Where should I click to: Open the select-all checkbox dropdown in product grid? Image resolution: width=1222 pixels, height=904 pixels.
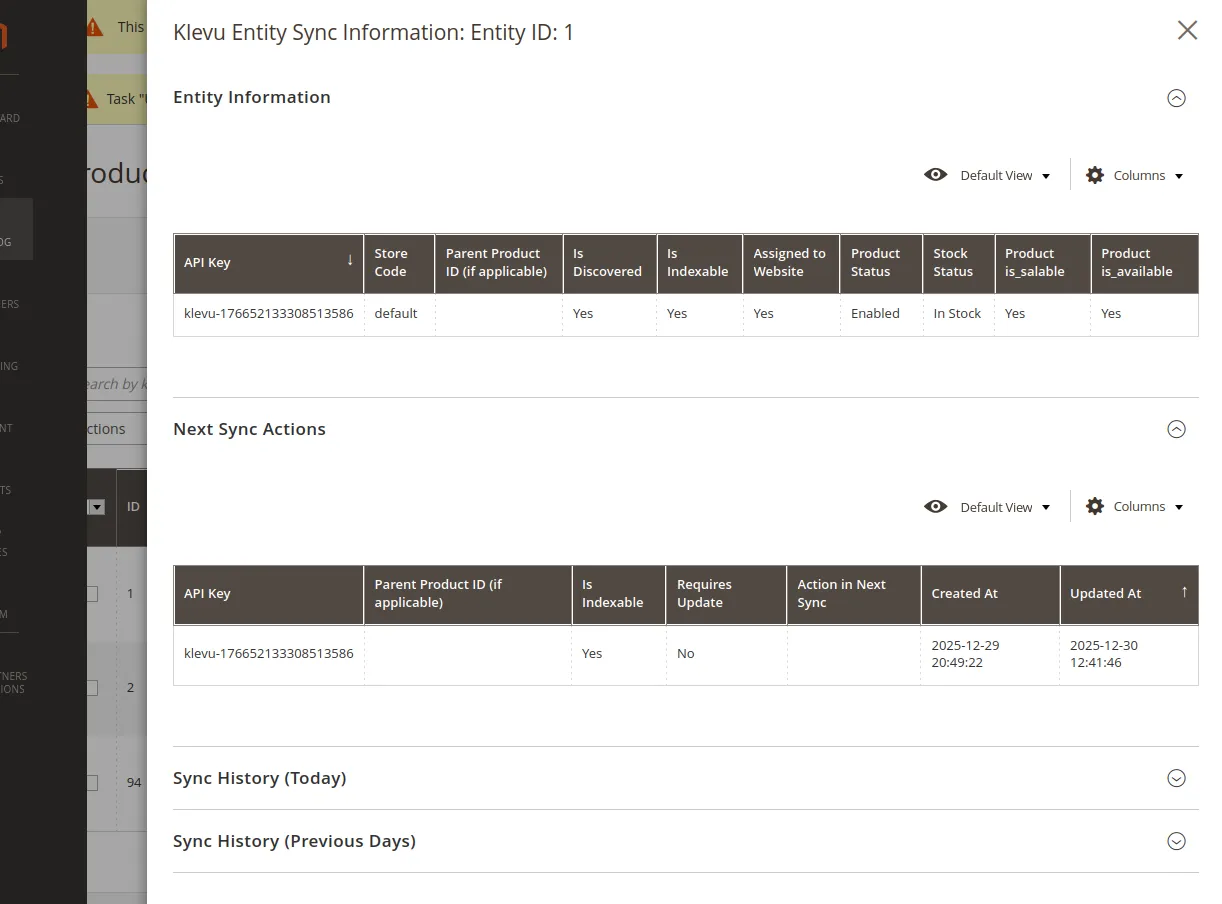coord(96,507)
